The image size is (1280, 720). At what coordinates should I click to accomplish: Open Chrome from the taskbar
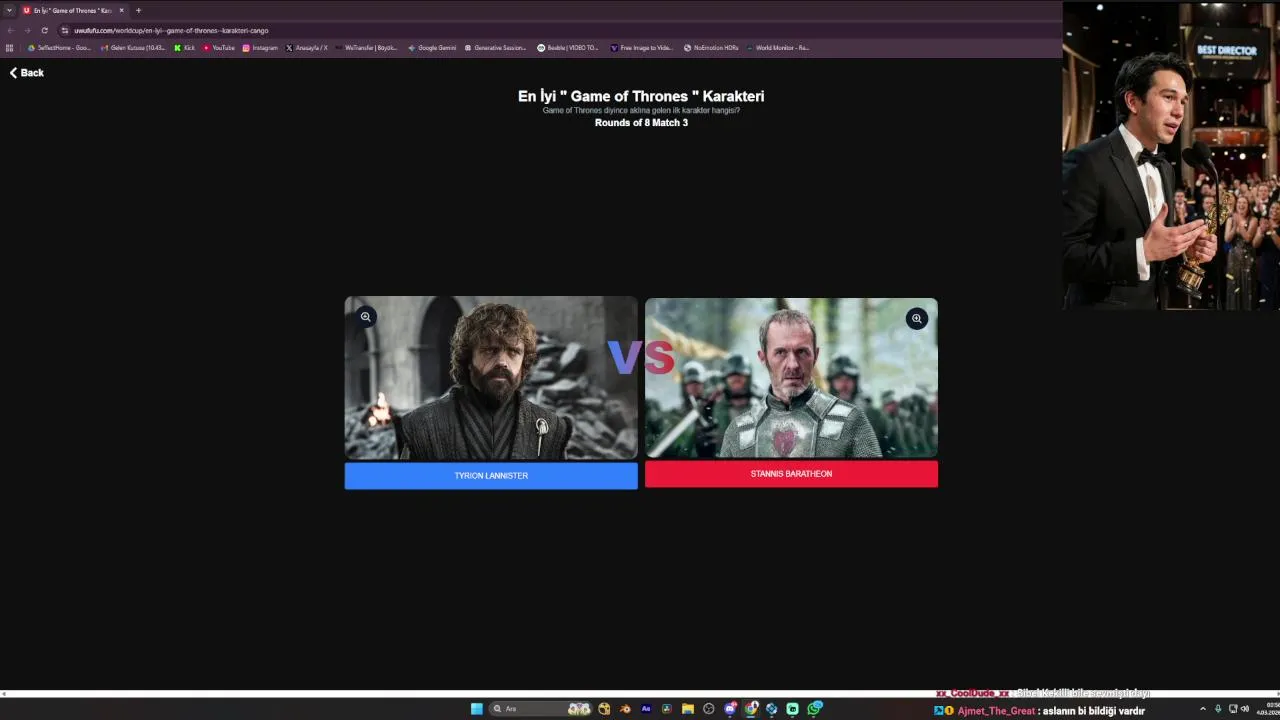click(751, 709)
